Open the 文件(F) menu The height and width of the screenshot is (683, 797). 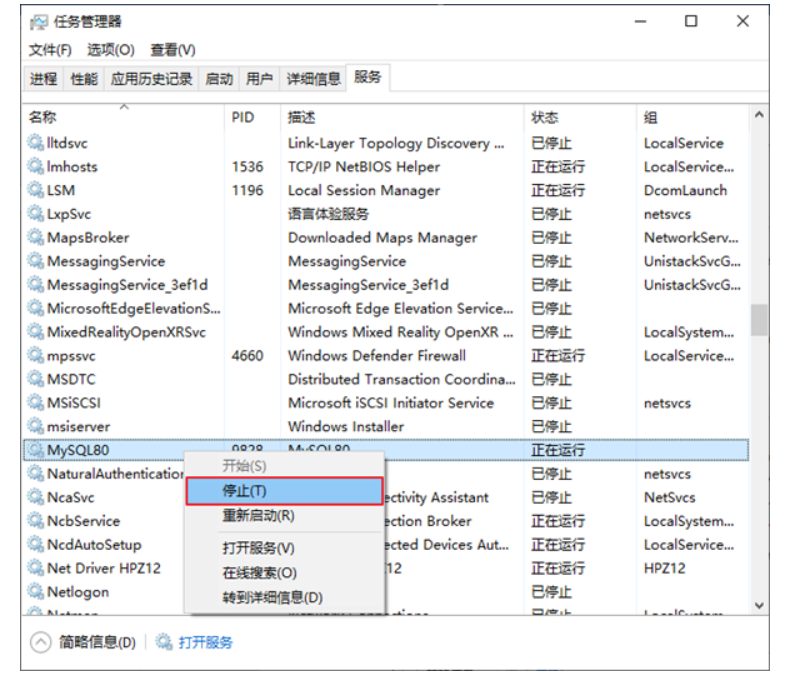pyautogui.click(x=50, y=50)
